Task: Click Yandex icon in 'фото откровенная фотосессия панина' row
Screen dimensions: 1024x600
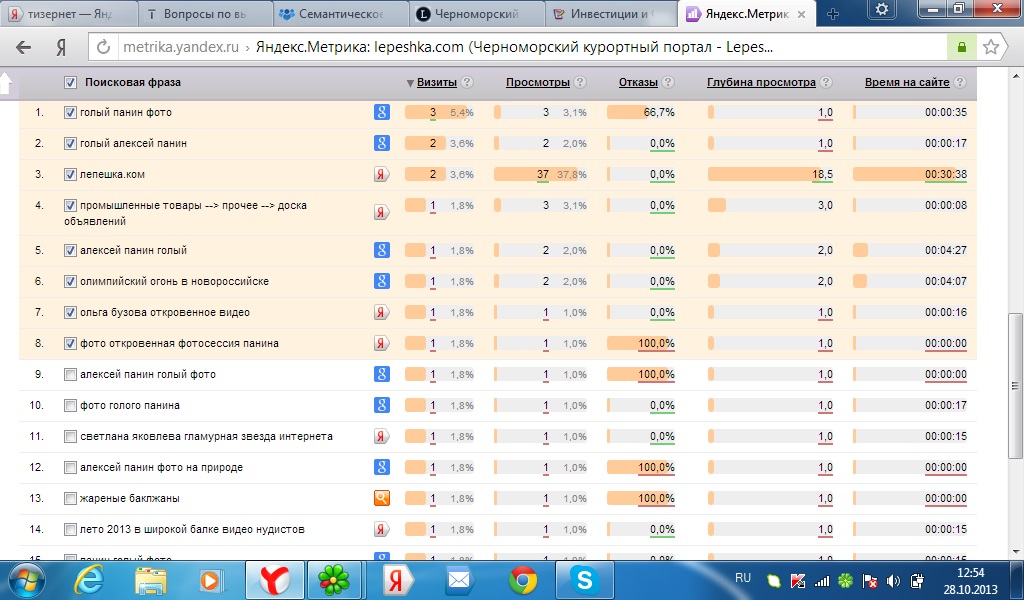Action: point(382,343)
